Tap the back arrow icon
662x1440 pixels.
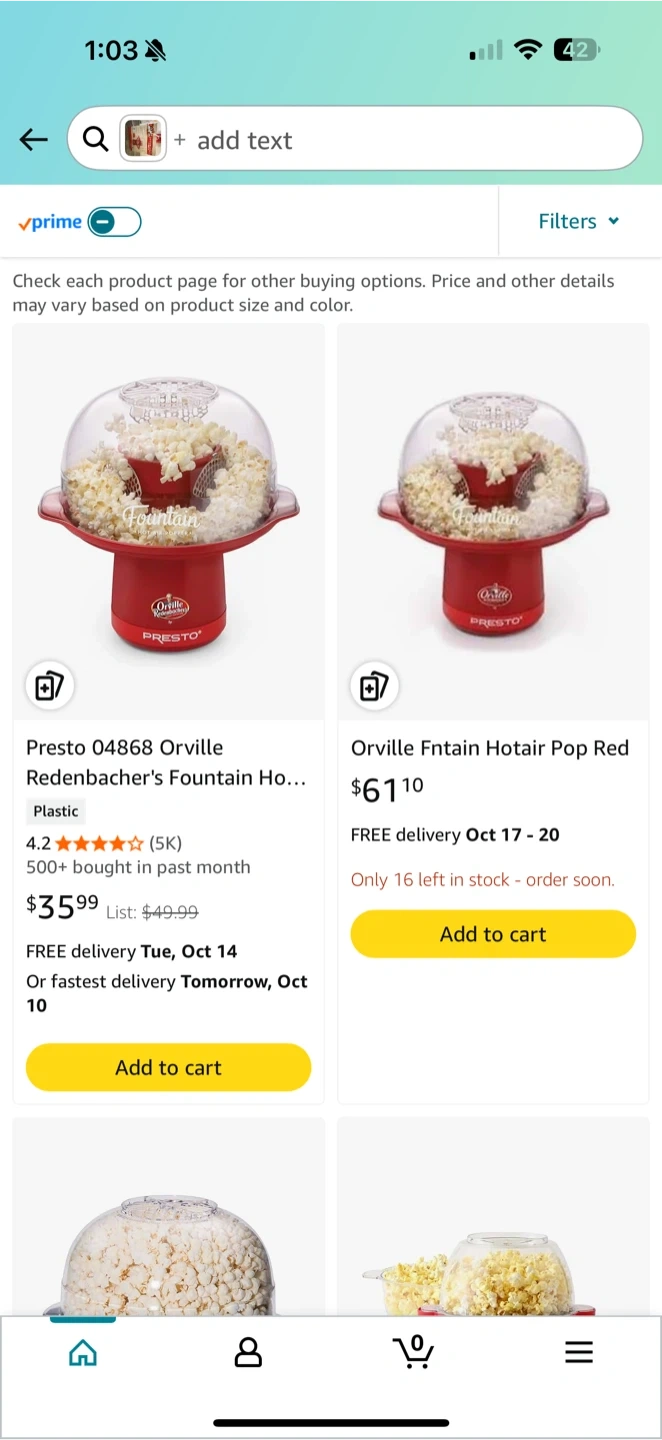(34, 140)
